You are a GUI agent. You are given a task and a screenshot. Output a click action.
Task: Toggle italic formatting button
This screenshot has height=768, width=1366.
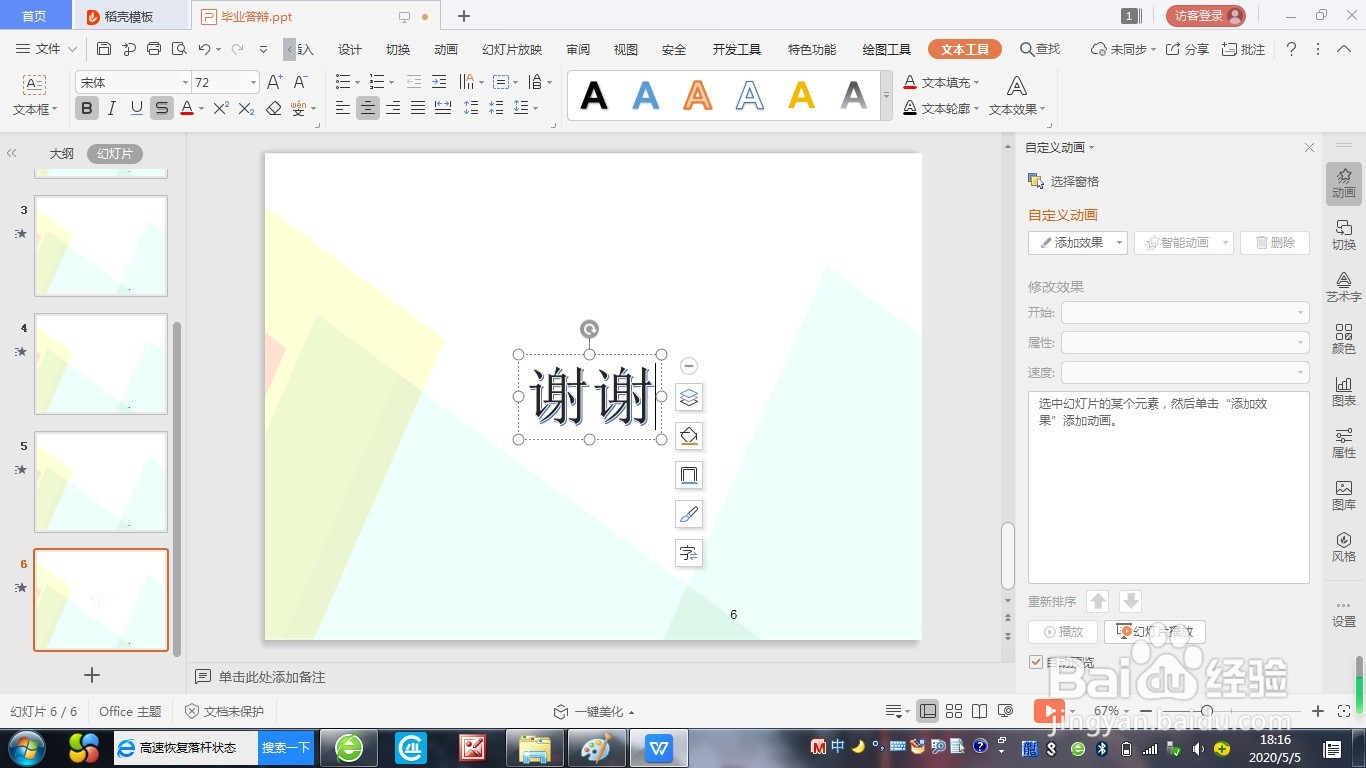(x=112, y=108)
